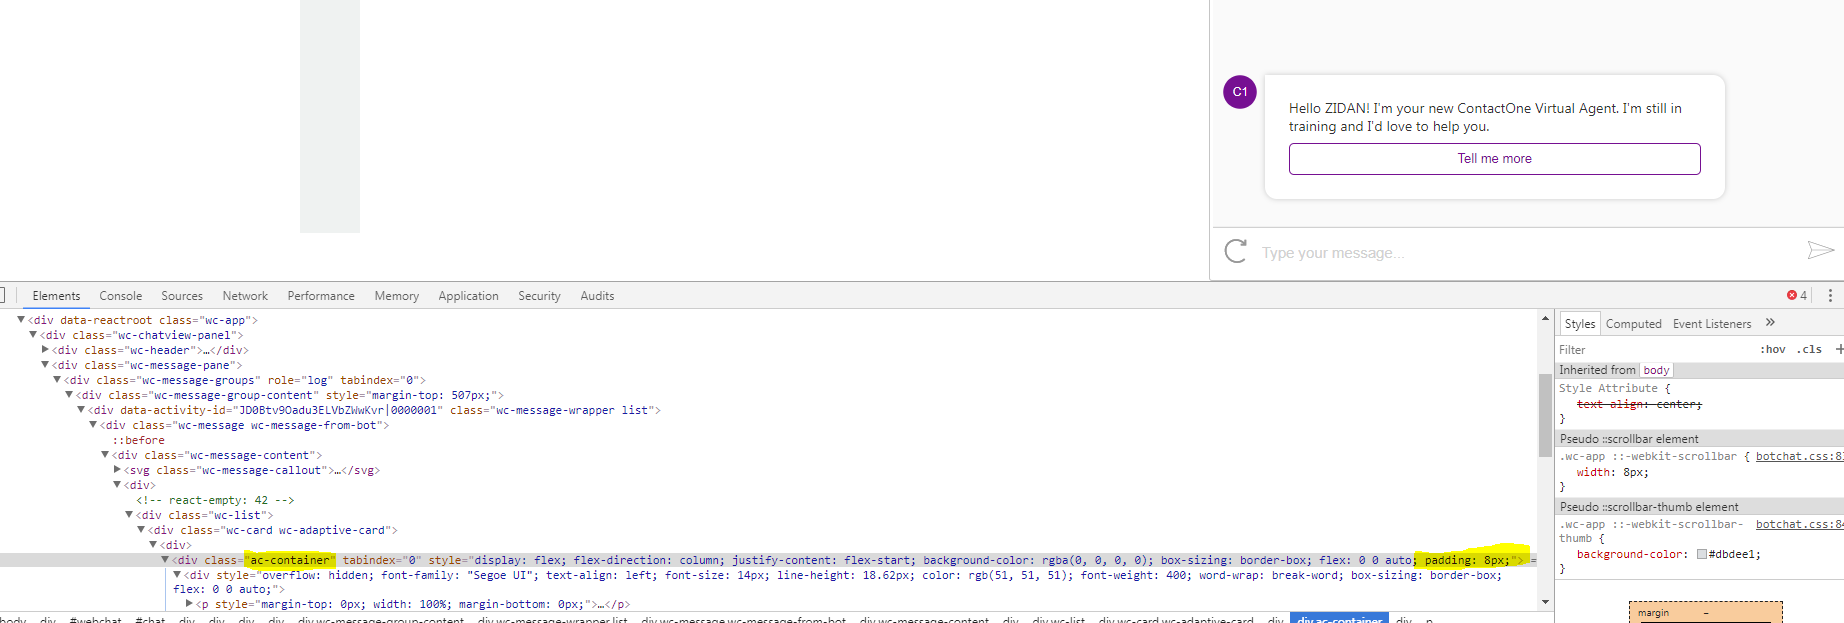Collapse the wc-message-pane div node
This screenshot has width=1844, height=623.
pyautogui.click(x=45, y=365)
